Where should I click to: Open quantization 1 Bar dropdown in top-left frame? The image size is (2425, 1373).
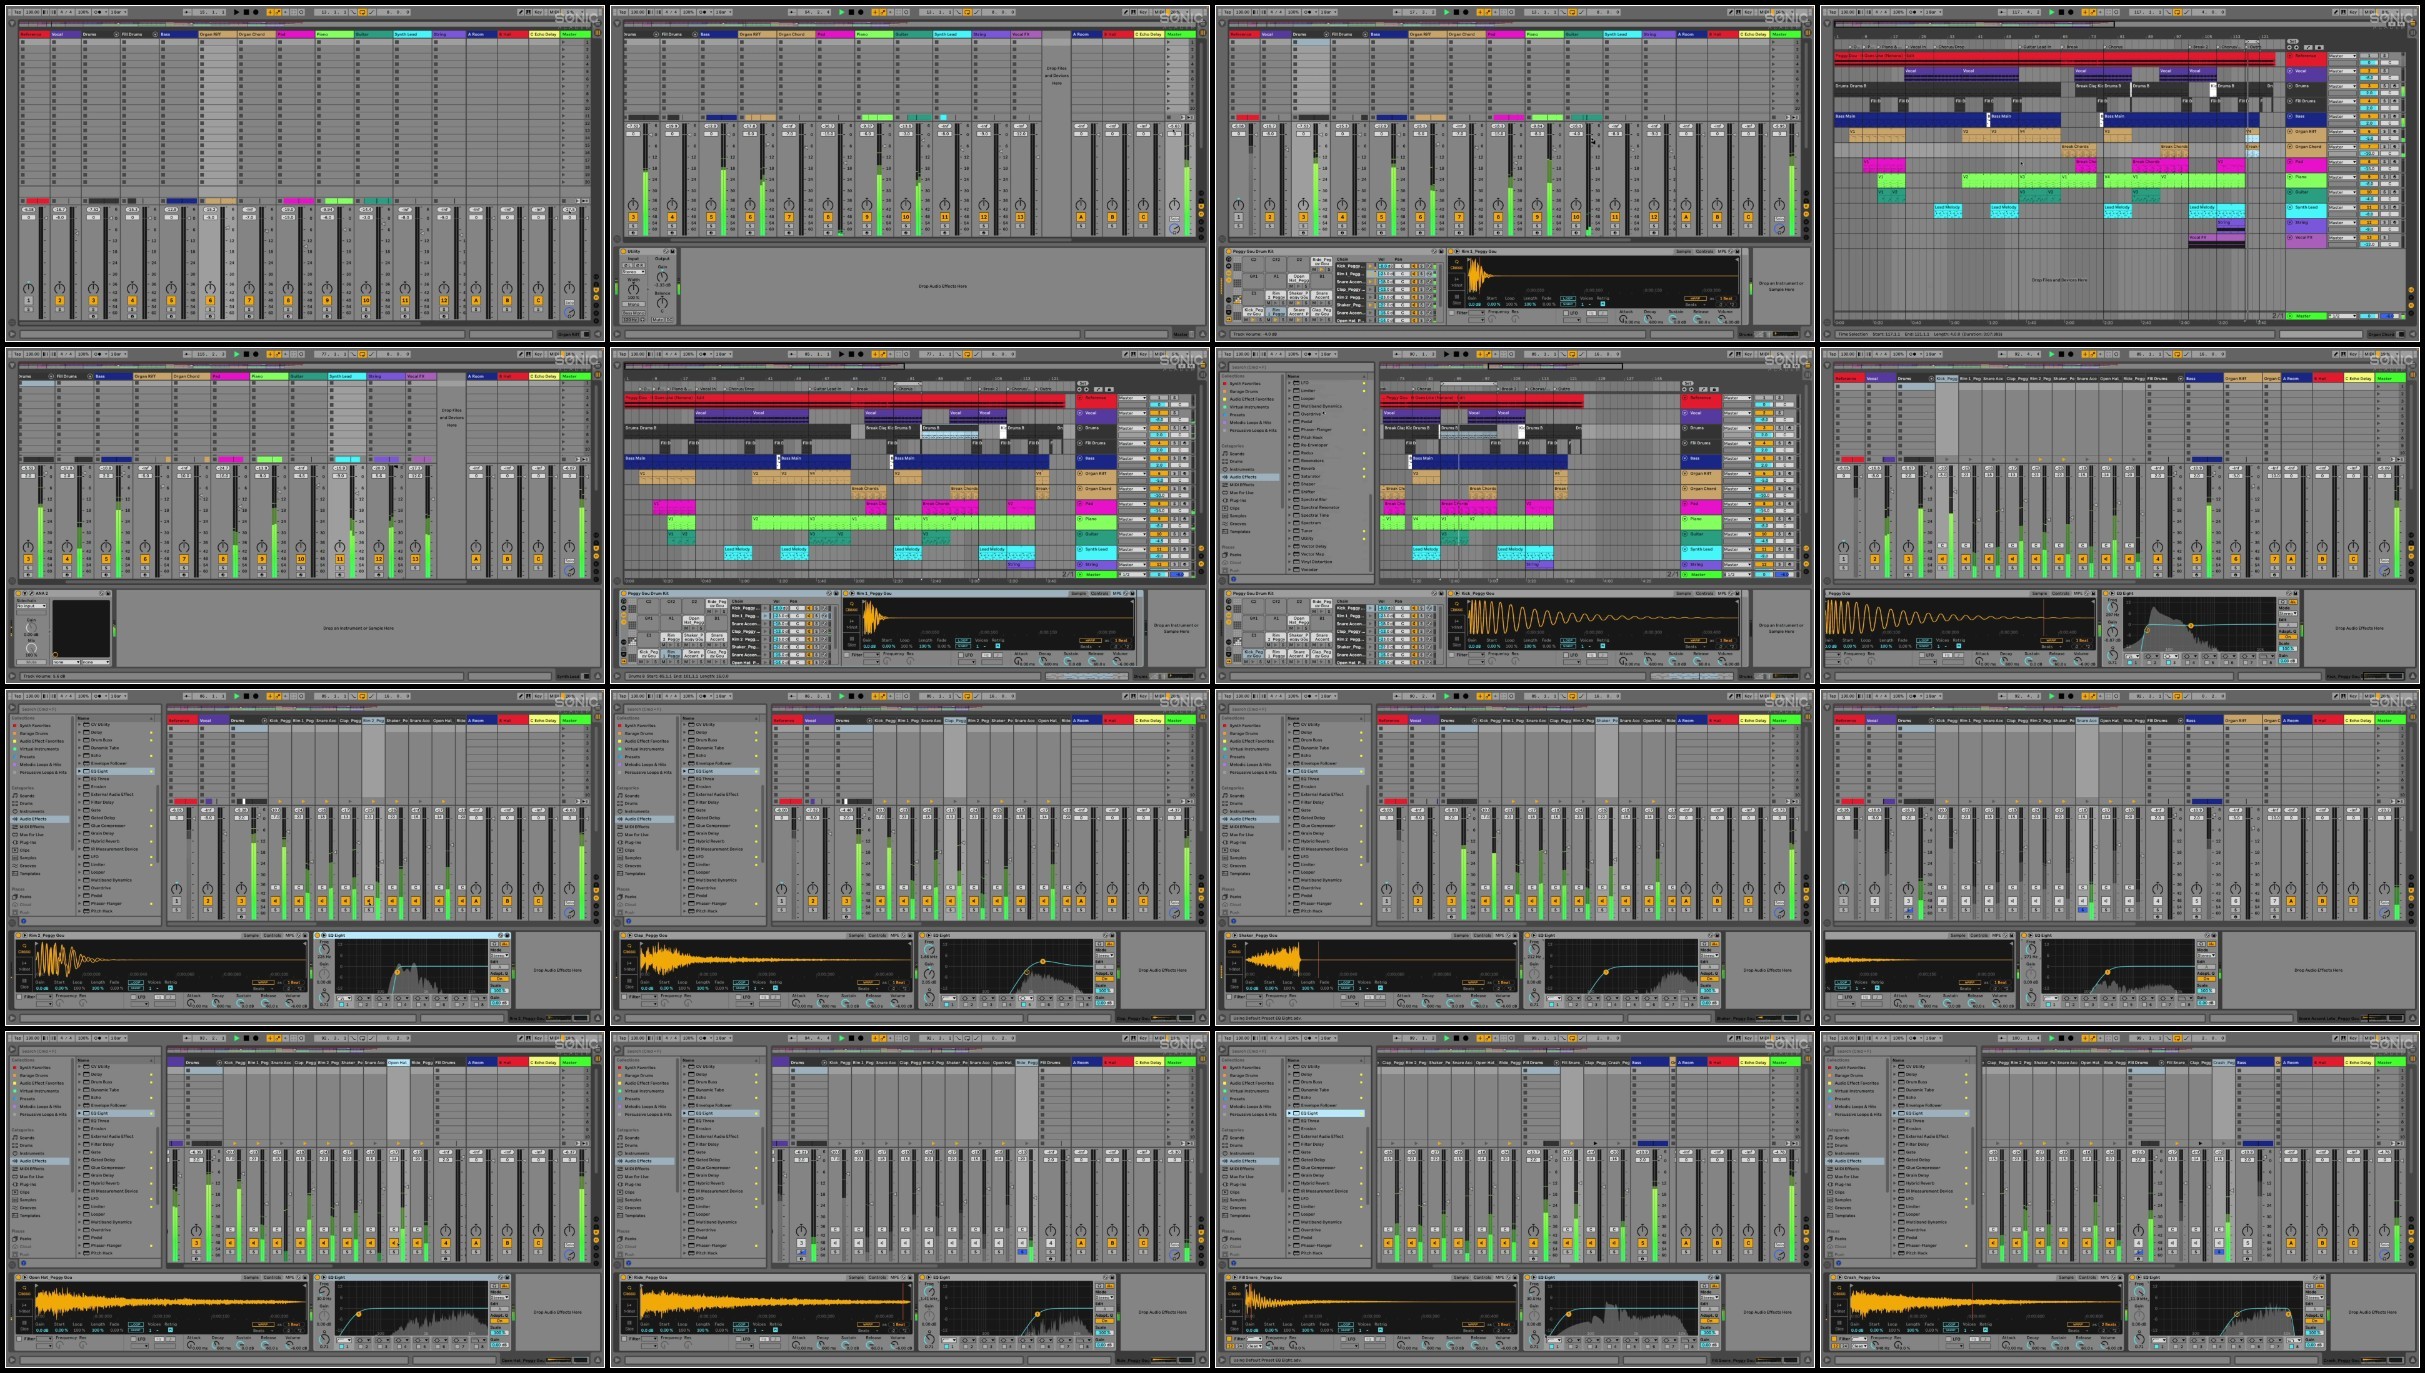tap(119, 12)
